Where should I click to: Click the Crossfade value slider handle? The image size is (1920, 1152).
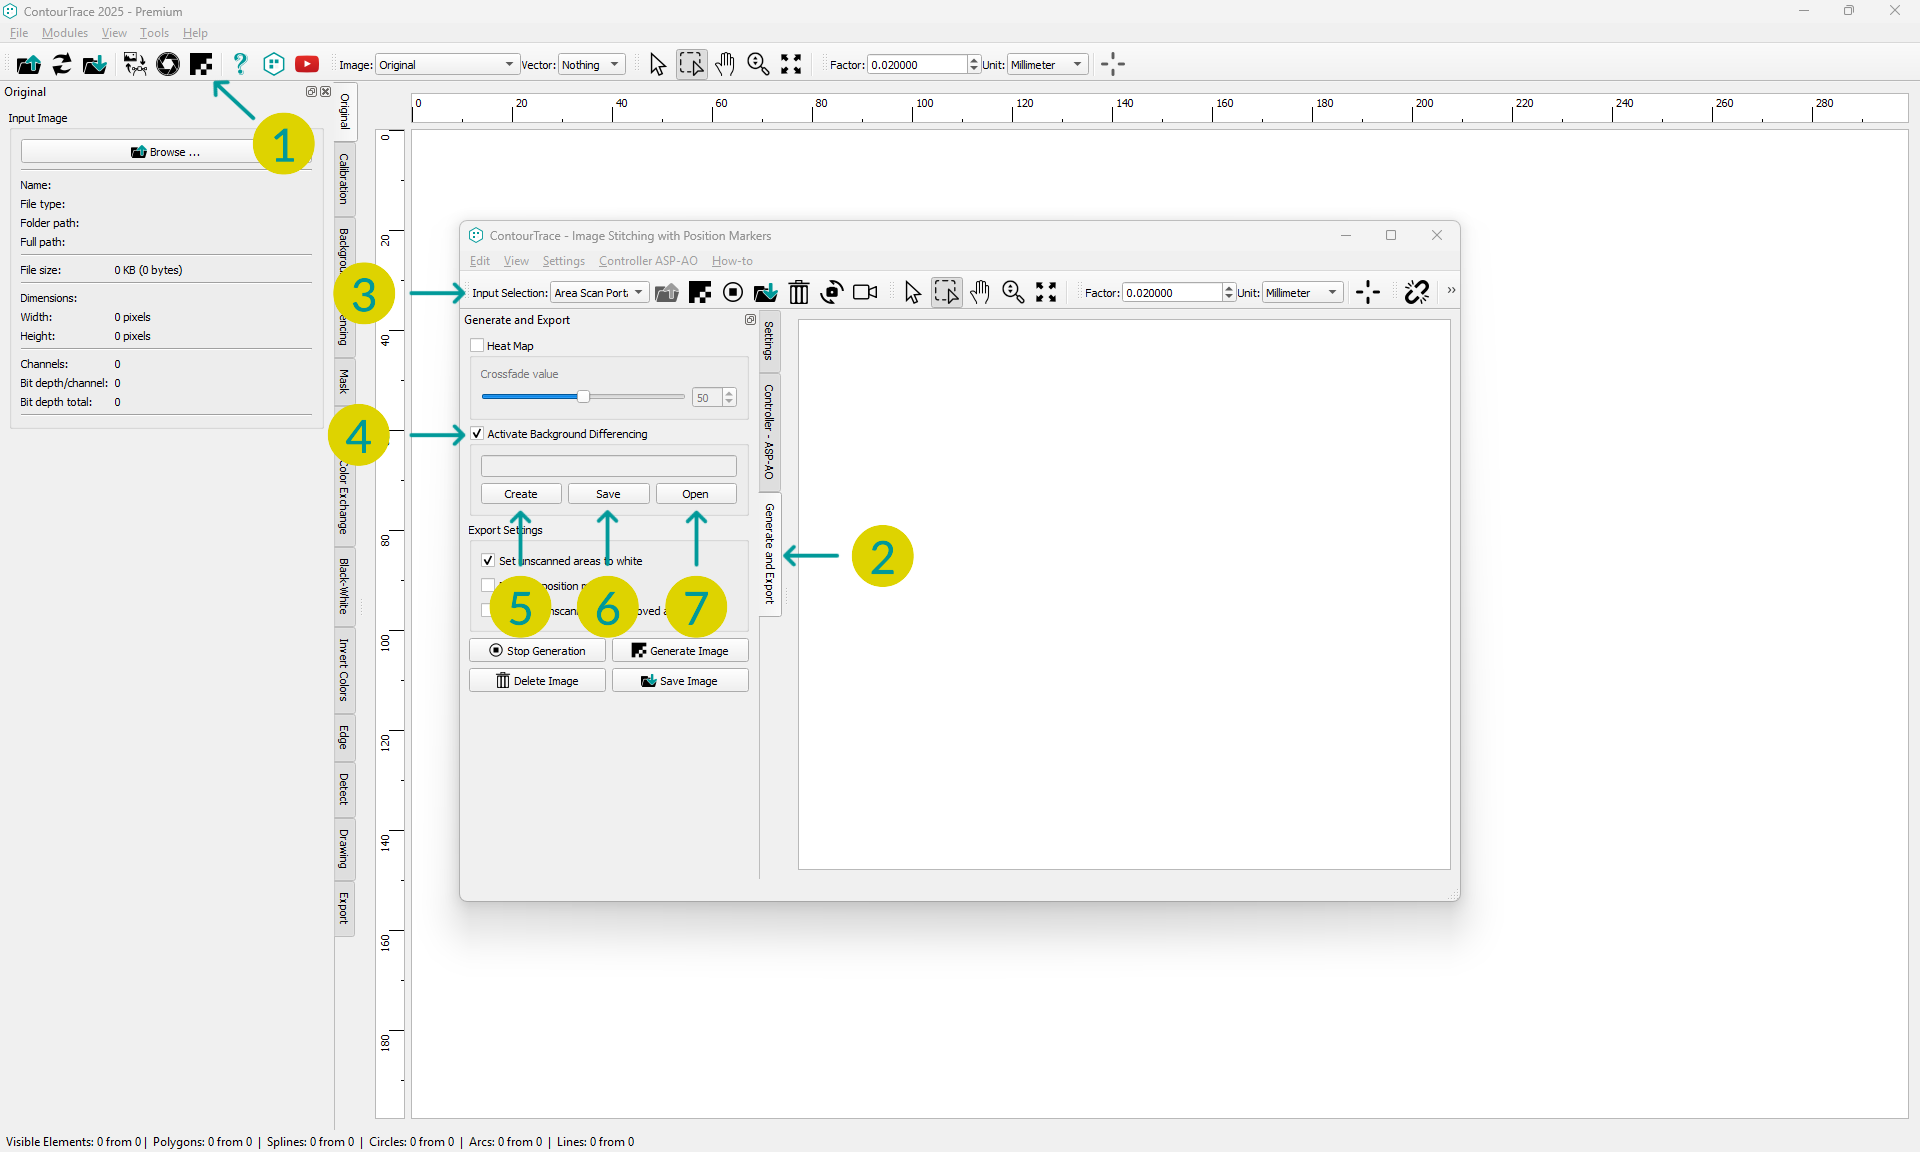coord(583,397)
